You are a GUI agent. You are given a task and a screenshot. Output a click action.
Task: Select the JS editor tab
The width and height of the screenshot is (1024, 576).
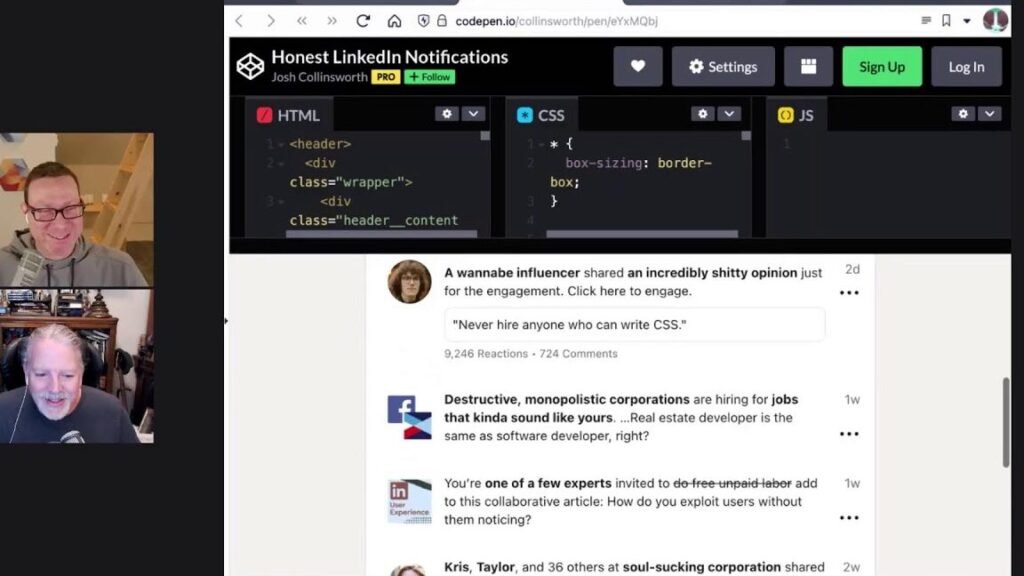796,115
